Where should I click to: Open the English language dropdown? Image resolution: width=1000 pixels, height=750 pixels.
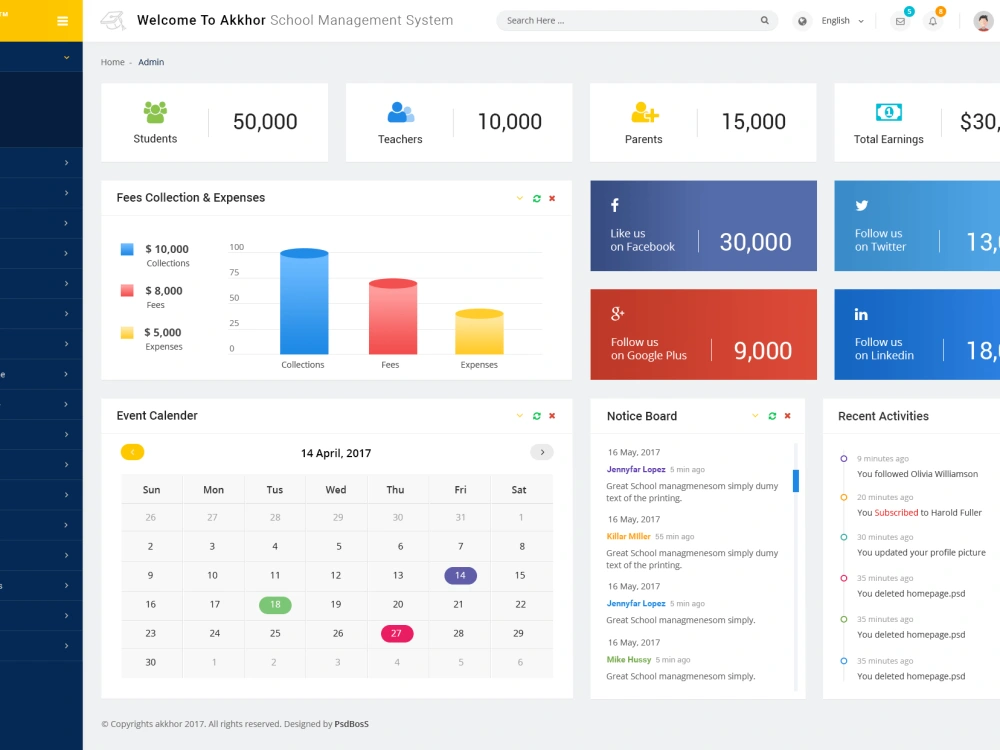[842, 20]
